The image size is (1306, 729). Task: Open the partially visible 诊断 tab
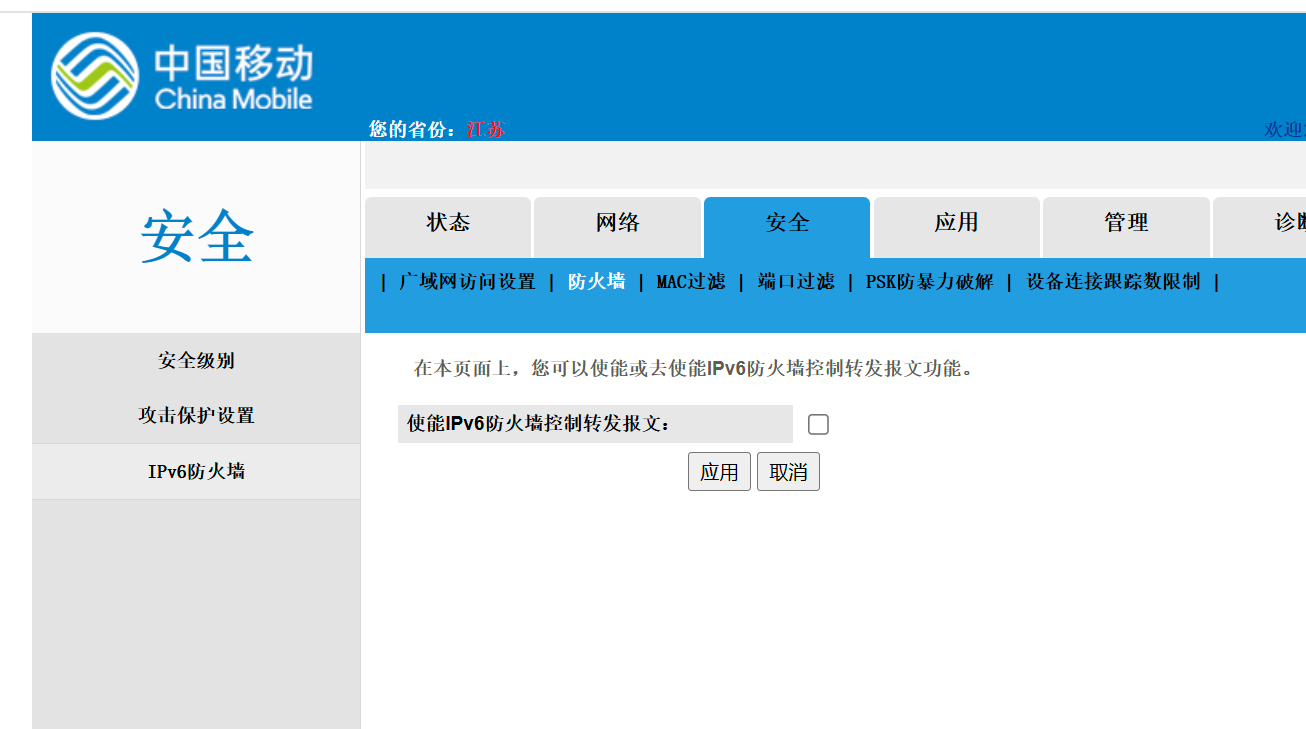(1260, 223)
